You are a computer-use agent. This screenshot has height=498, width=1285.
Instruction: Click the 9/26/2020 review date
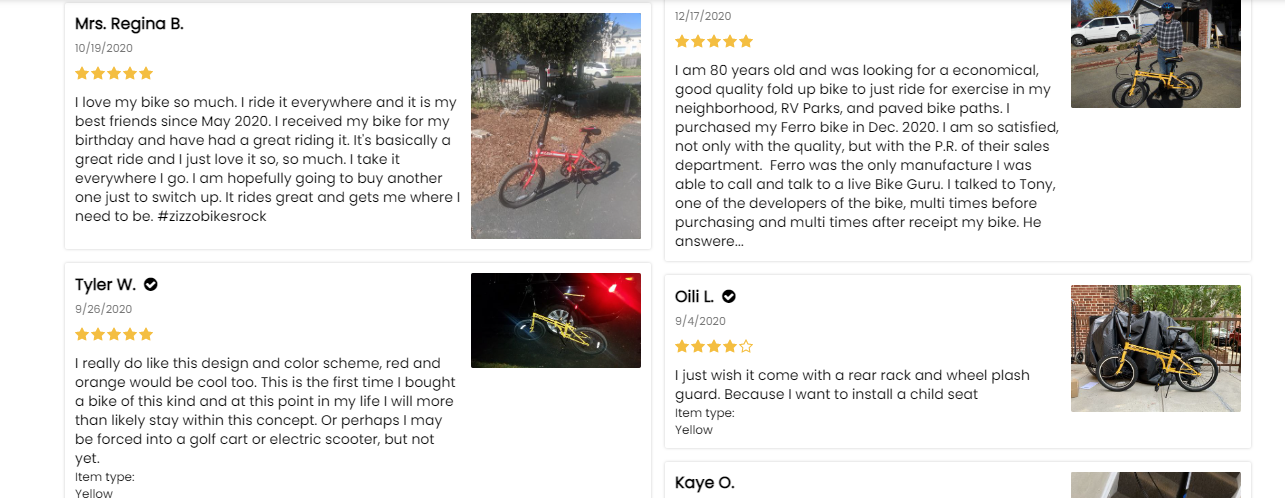click(104, 309)
